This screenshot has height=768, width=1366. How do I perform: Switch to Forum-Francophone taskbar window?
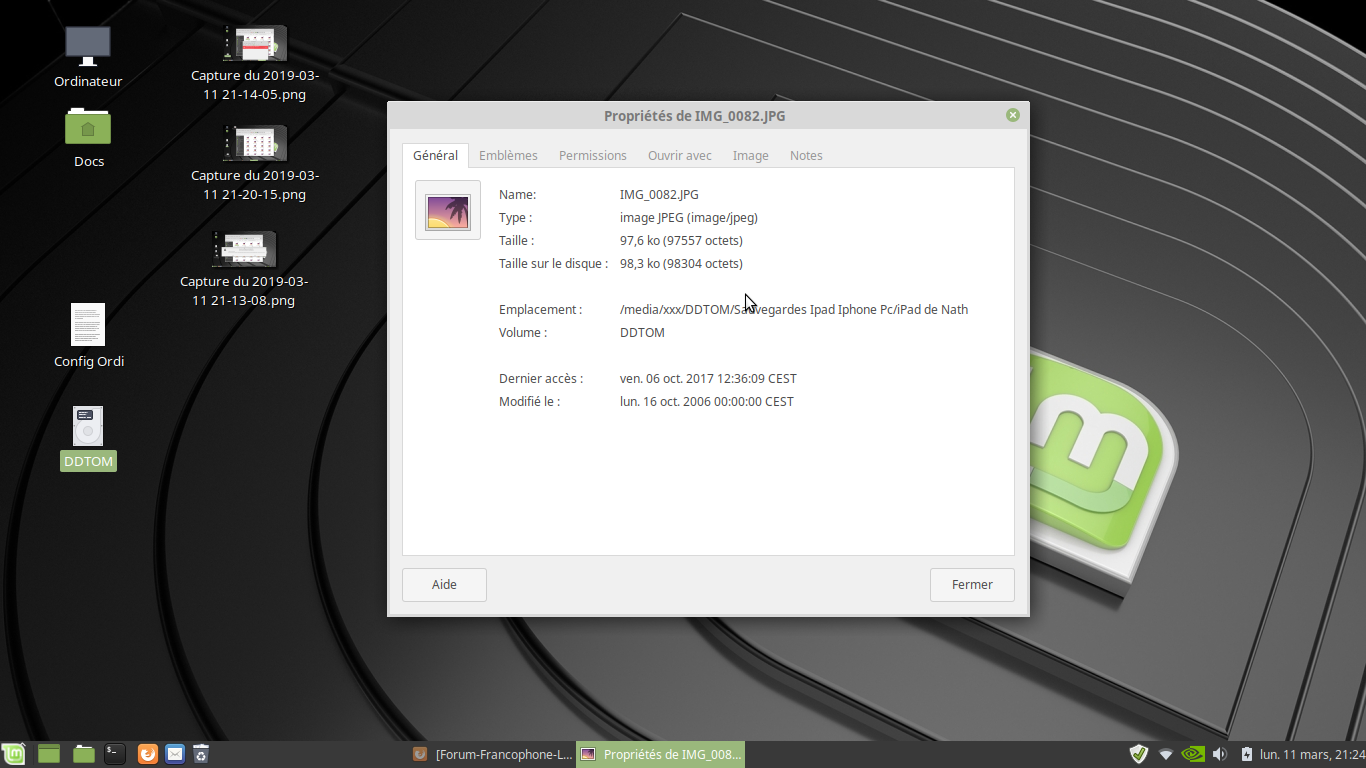coord(493,754)
